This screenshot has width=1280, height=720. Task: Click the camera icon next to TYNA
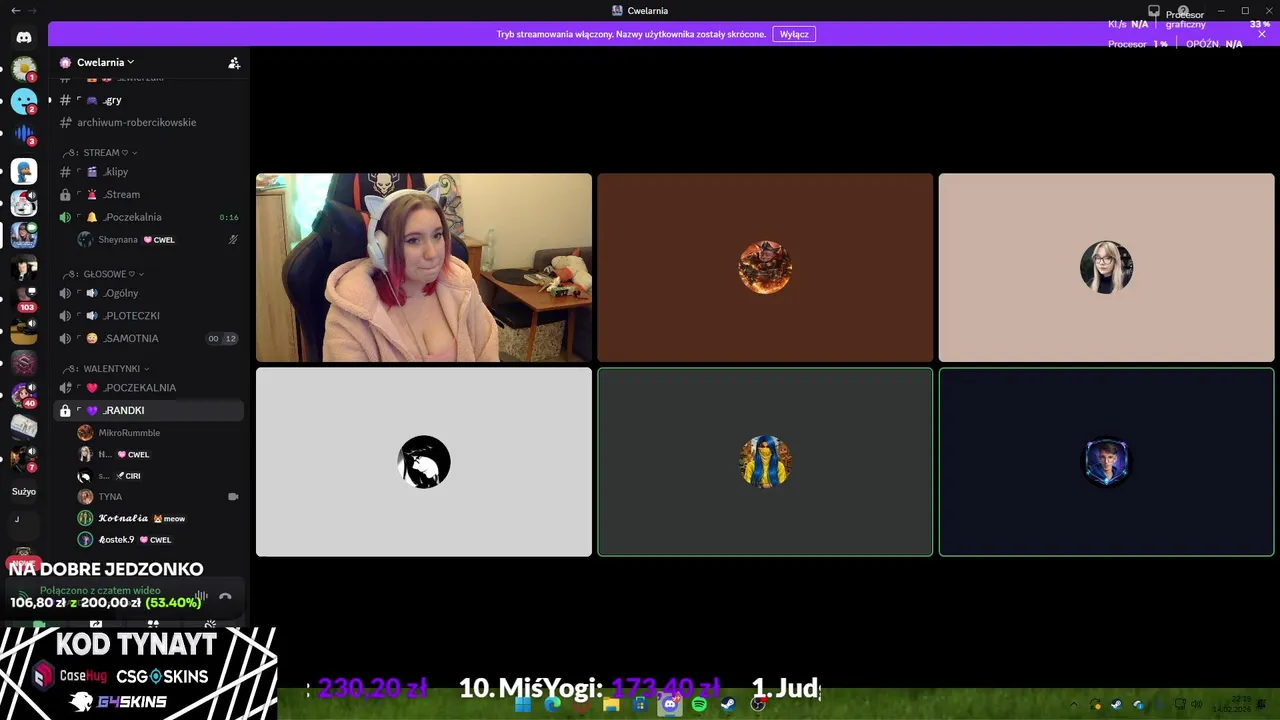tap(233, 497)
